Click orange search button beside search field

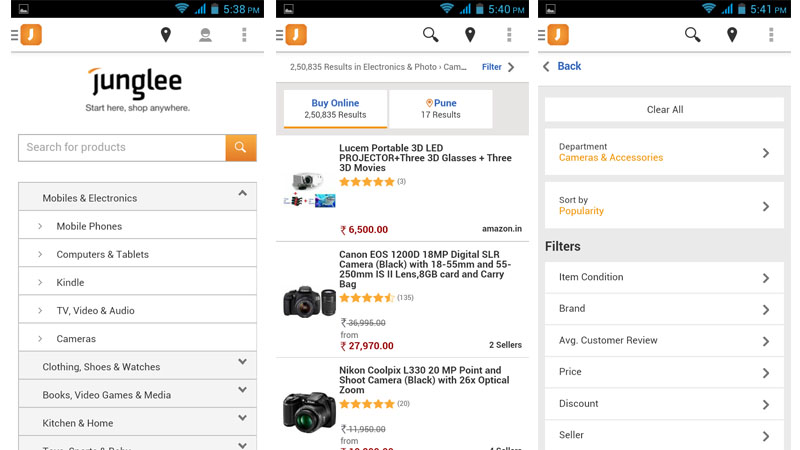pyautogui.click(x=241, y=147)
